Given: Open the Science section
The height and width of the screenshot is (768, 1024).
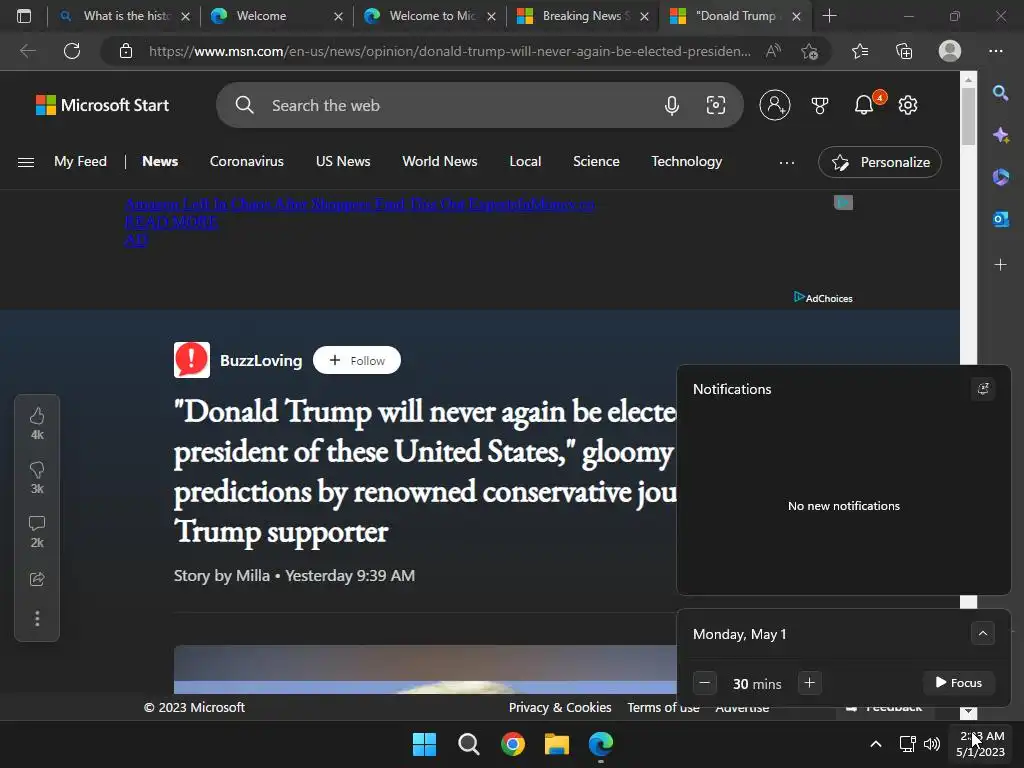Looking at the screenshot, I should click(596, 161).
